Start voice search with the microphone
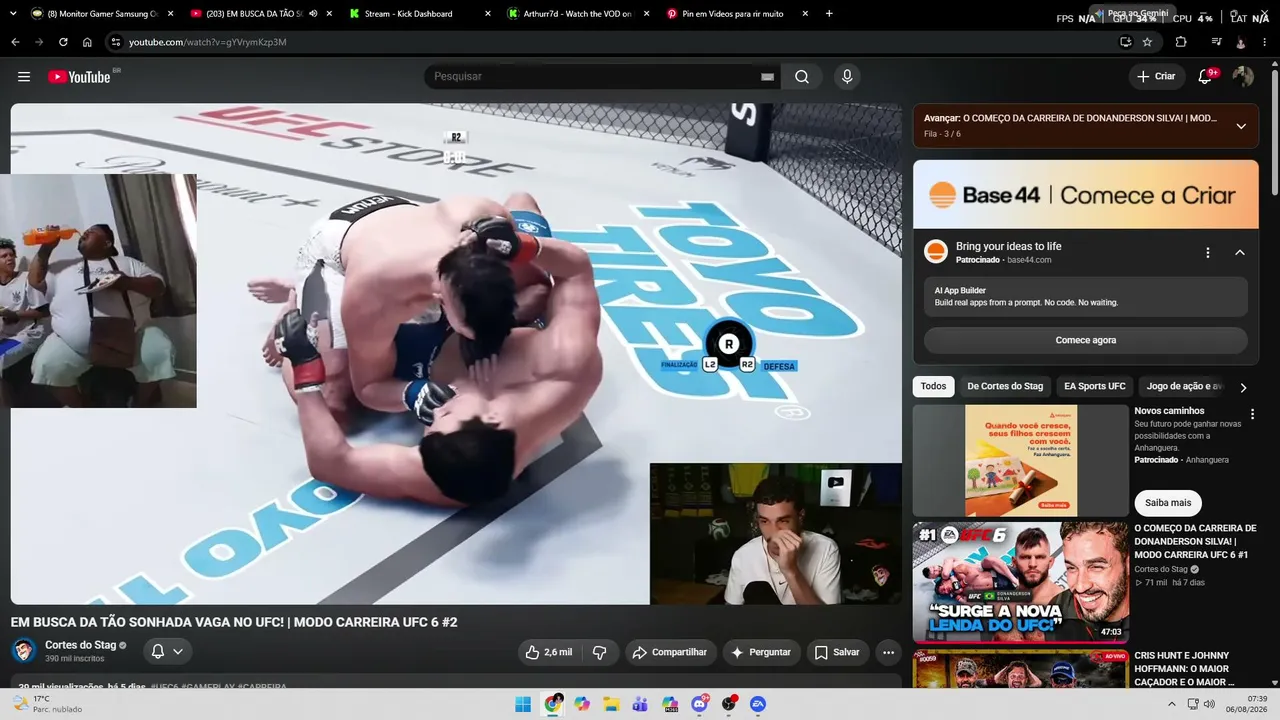 (847, 77)
